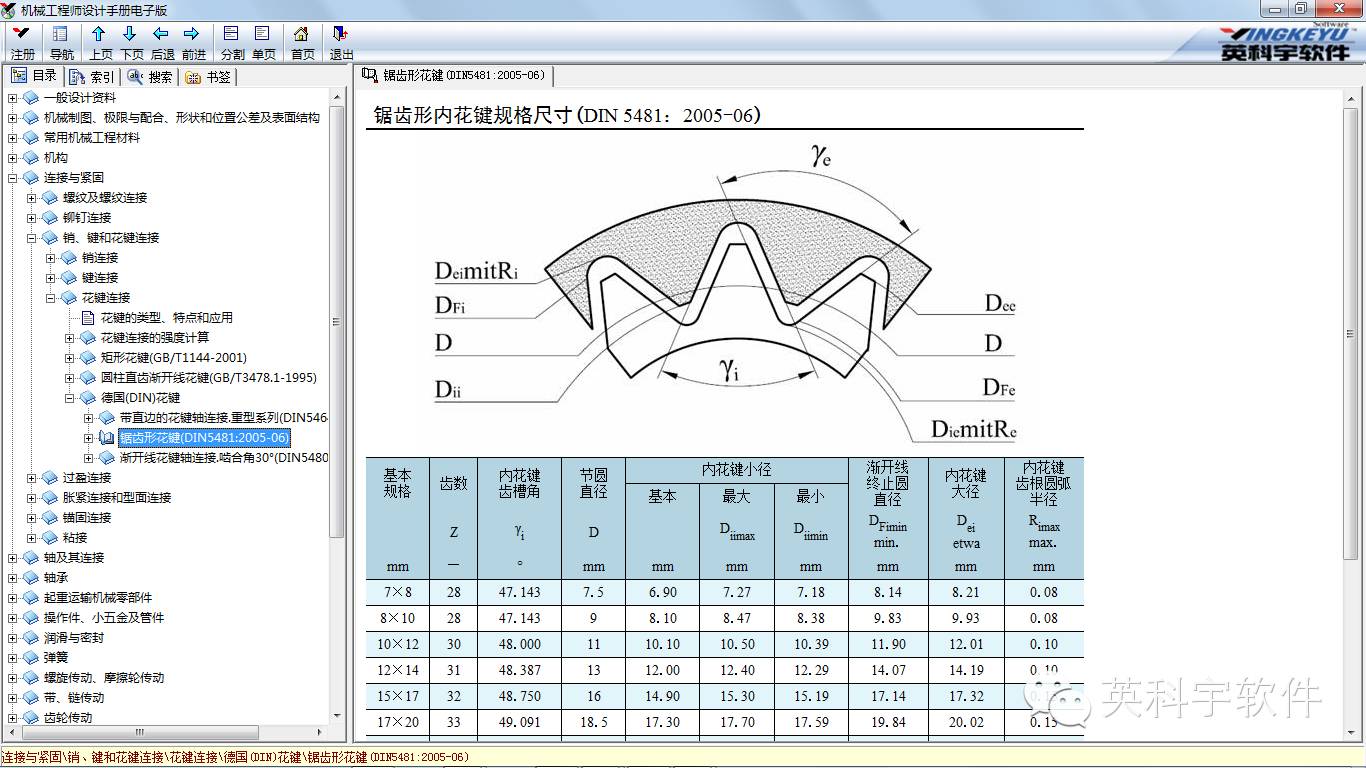Click the tree panel horizontal scrollbar

140,733
